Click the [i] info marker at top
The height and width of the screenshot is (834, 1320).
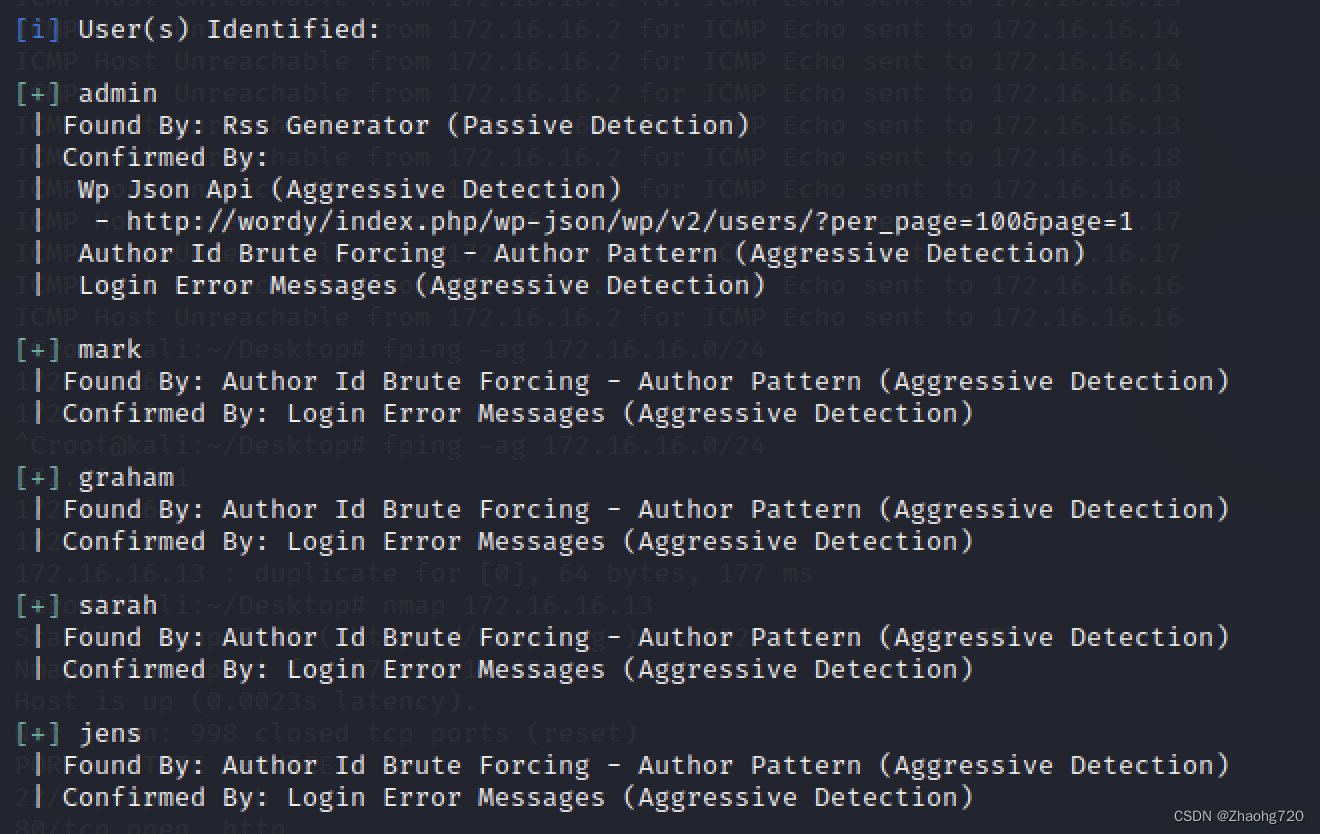38,29
